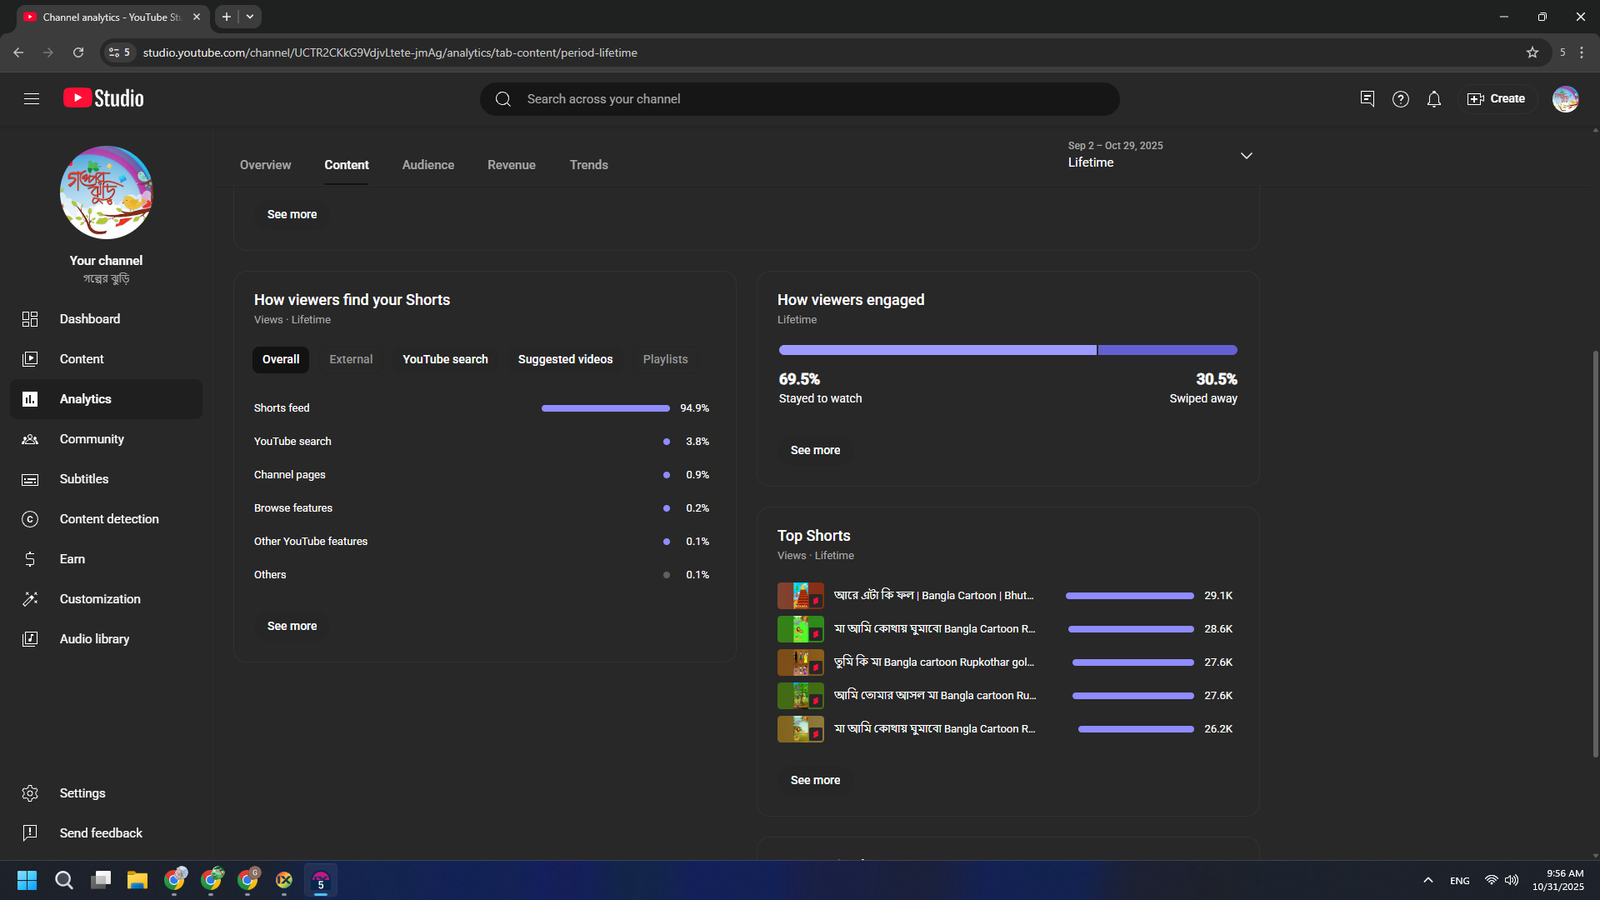Click the search across your channel field
Viewport: 1600px width, 900px height.
[800, 99]
